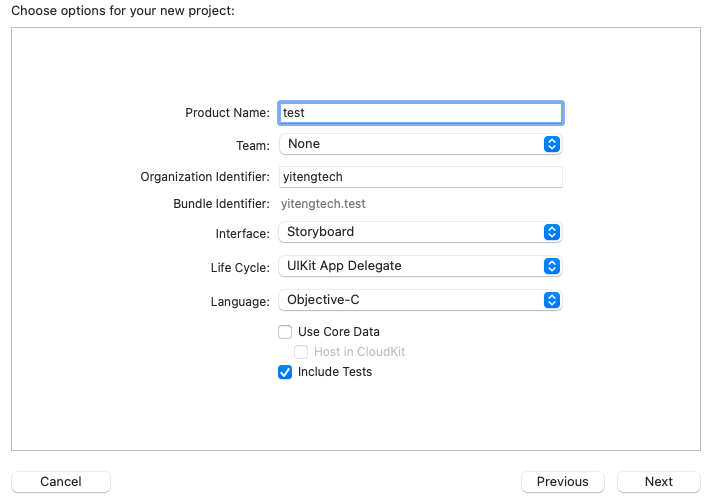Open the Life Cycle dropdown menu
Viewport: 712px width, 504px height.
(420, 266)
